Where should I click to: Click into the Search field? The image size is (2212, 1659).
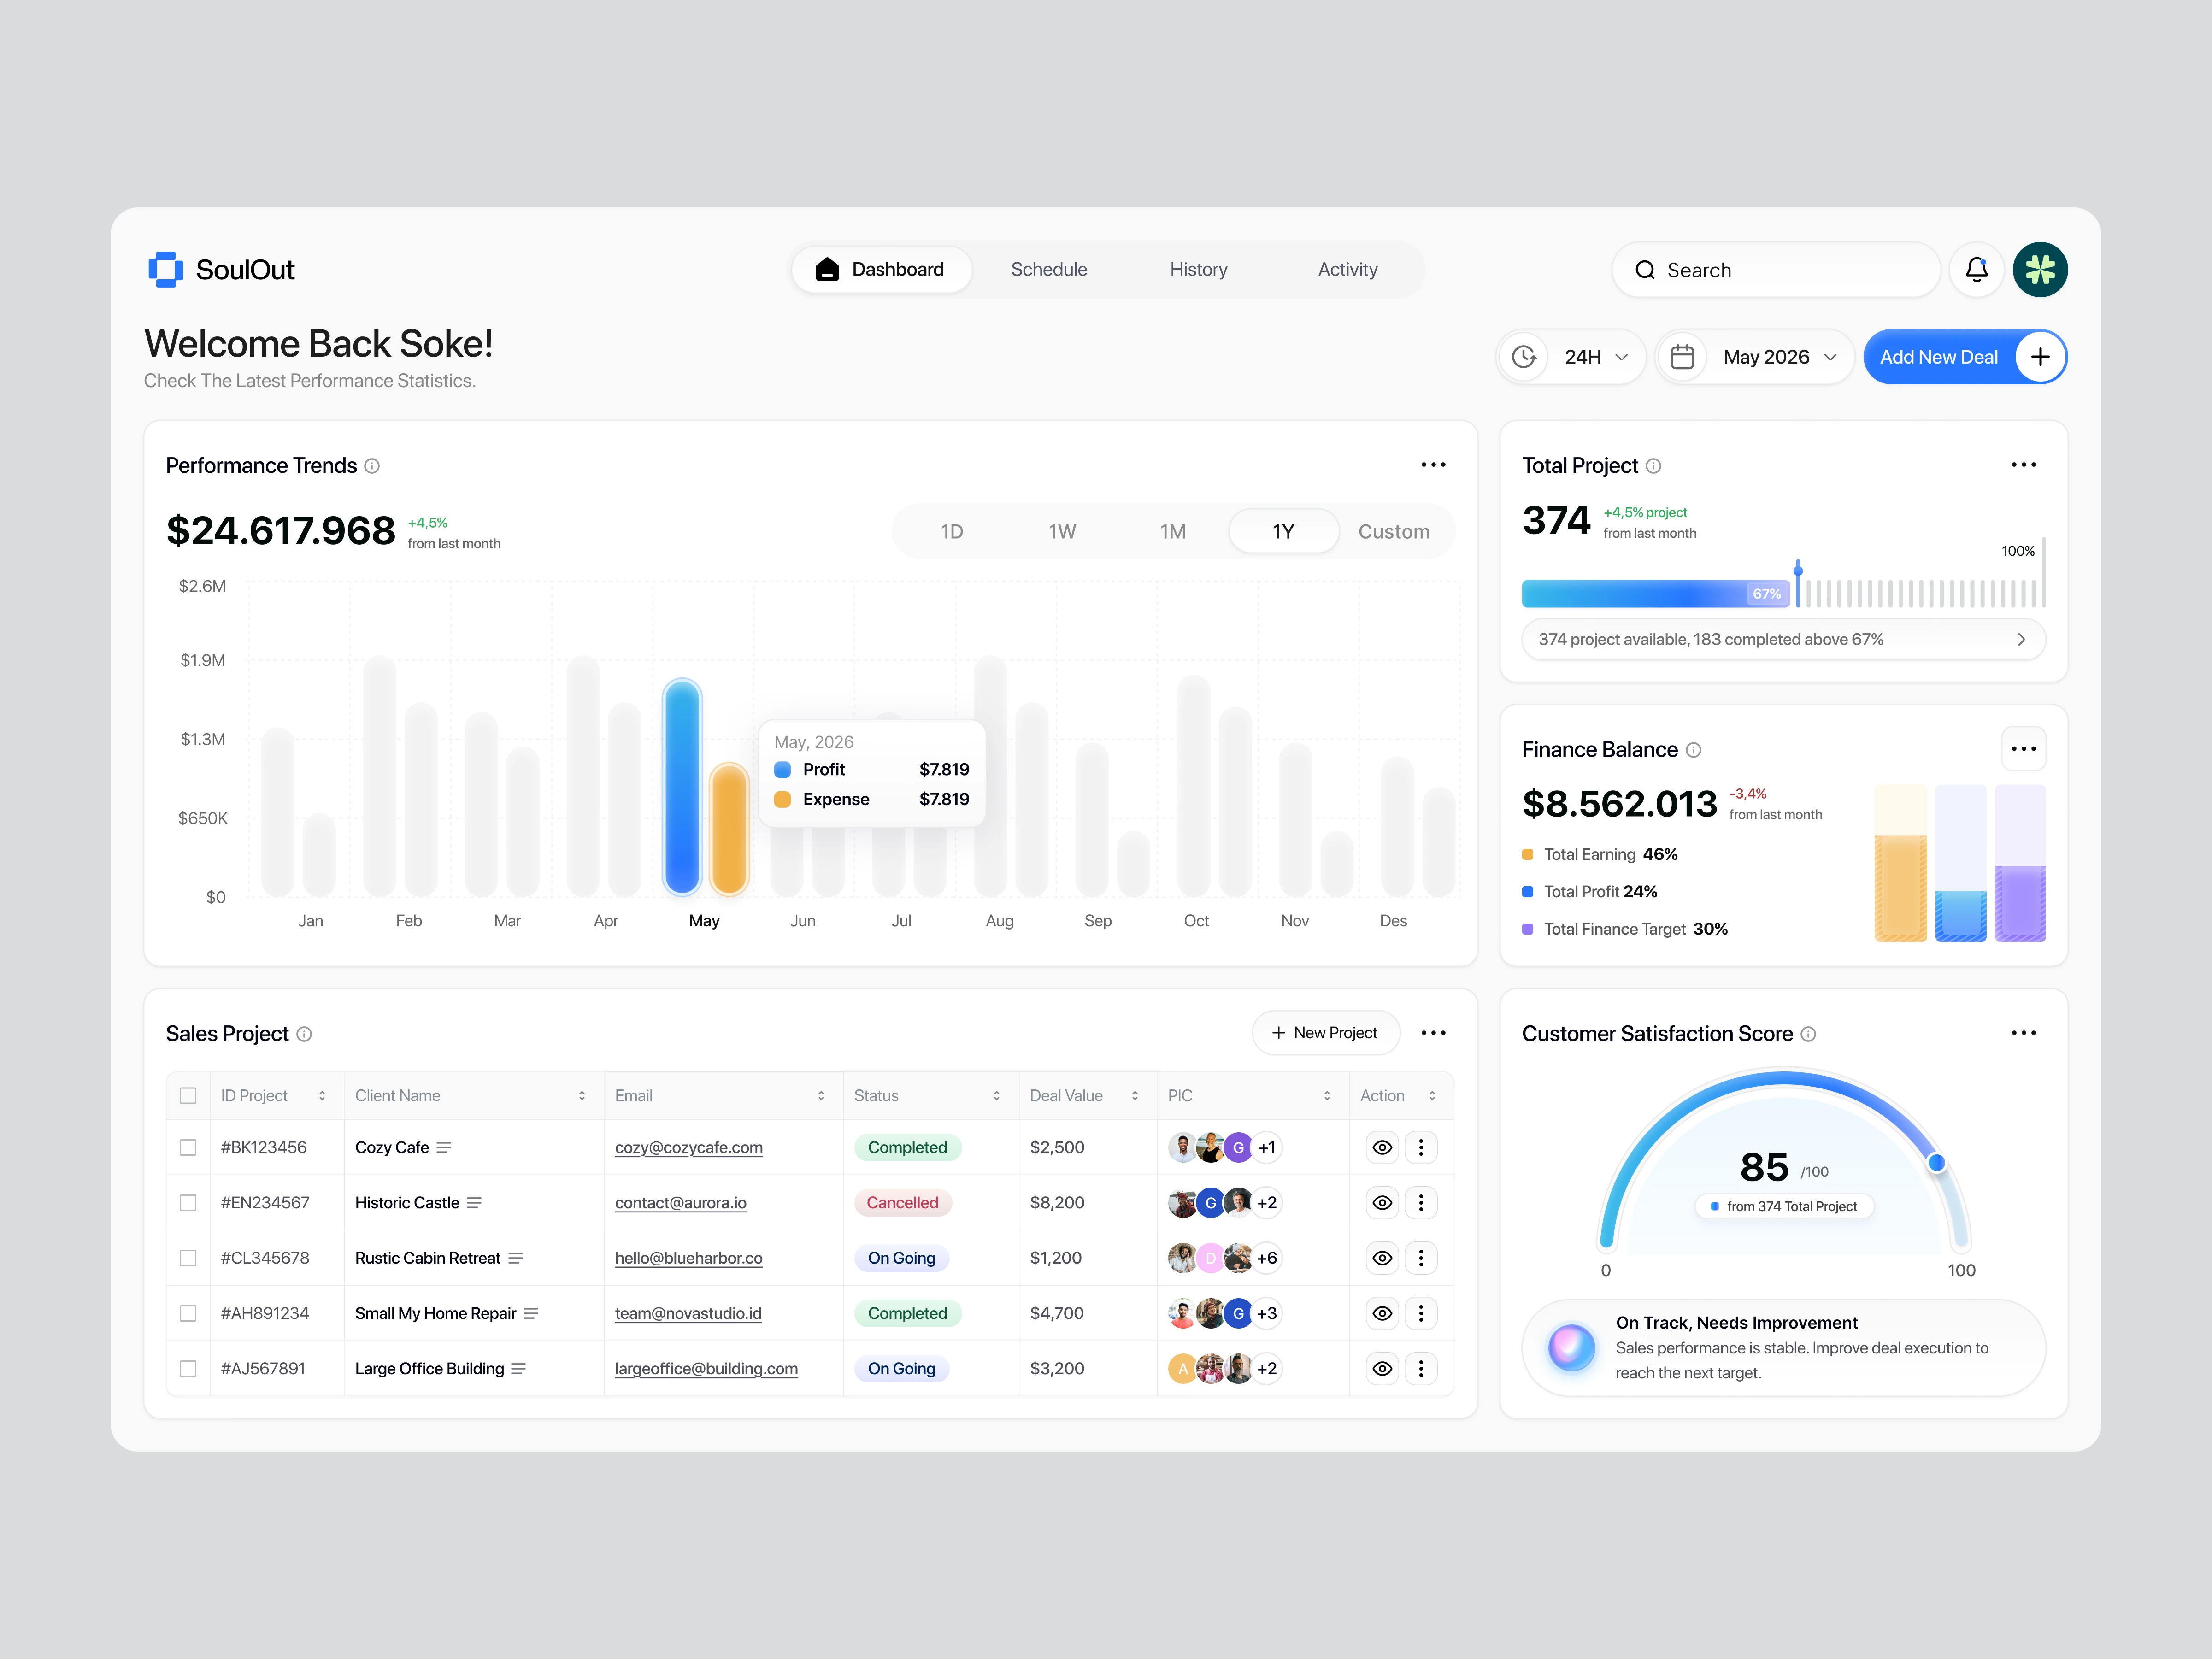pos(1775,270)
